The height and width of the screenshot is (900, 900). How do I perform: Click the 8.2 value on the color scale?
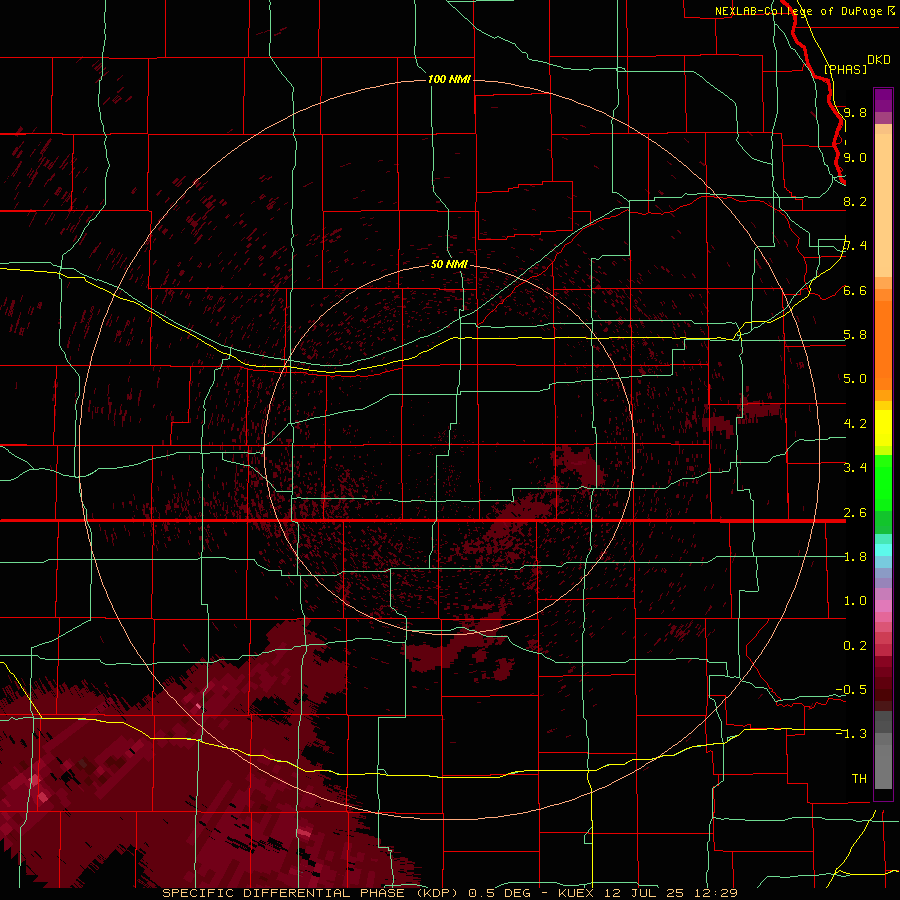[x=855, y=201]
